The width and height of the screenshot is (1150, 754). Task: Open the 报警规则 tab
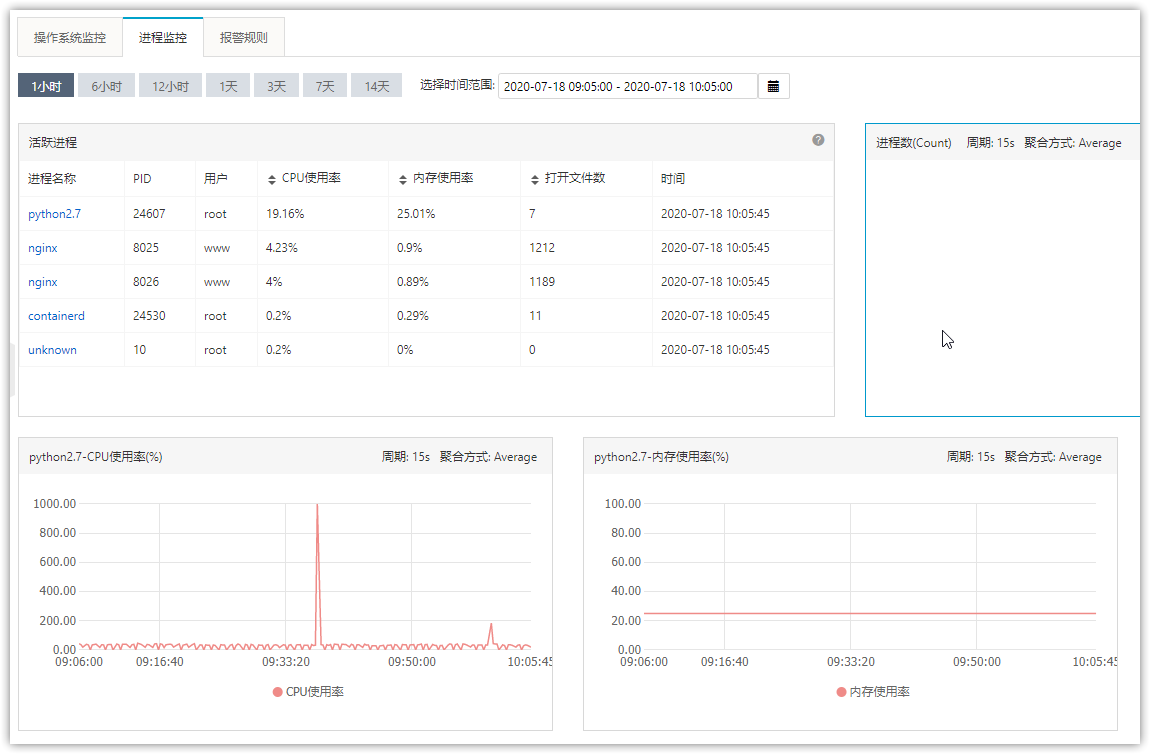tap(243, 38)
